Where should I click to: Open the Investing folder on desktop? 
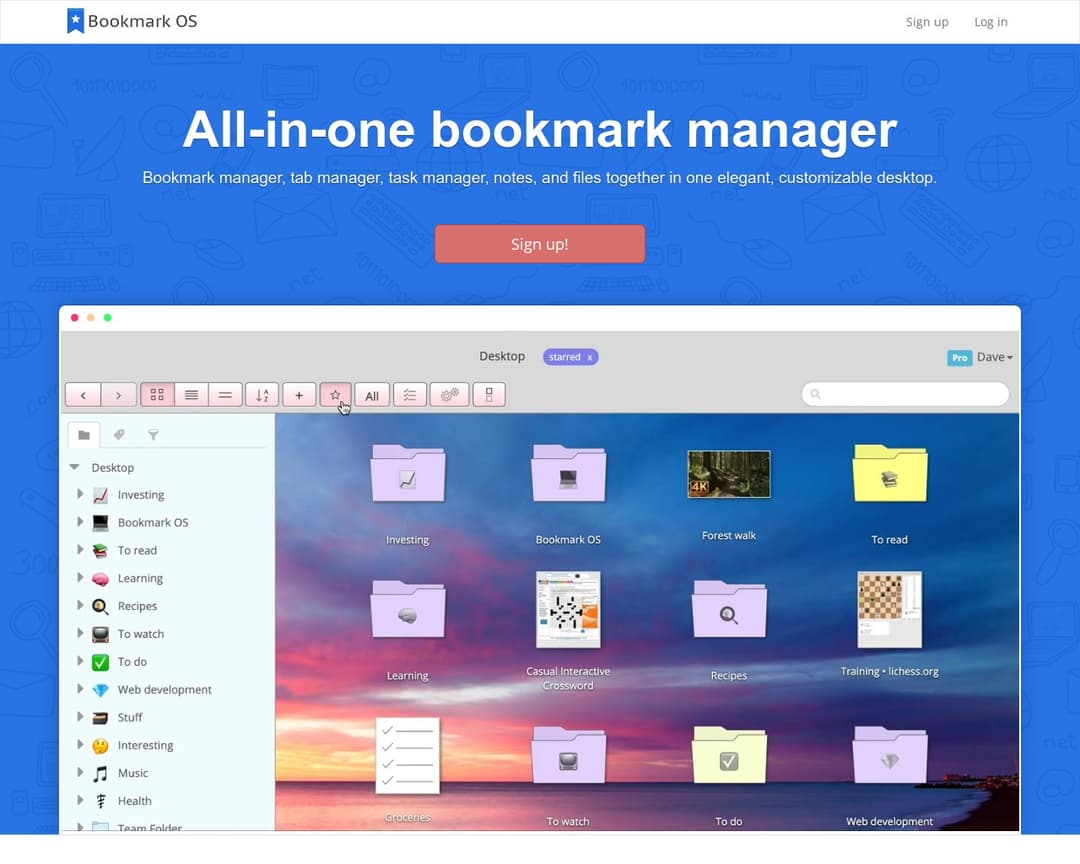pos(408,473)
